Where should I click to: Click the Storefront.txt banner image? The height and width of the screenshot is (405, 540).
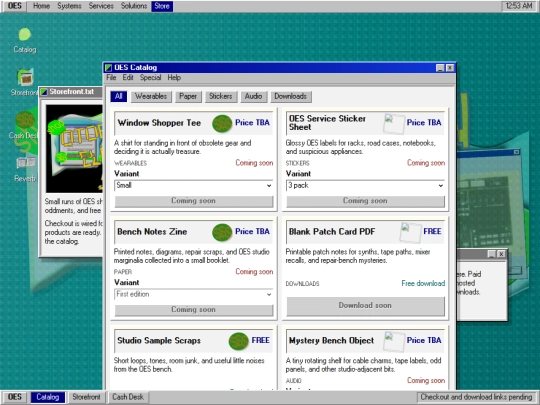pyautogui.click(x=74, y=149)
